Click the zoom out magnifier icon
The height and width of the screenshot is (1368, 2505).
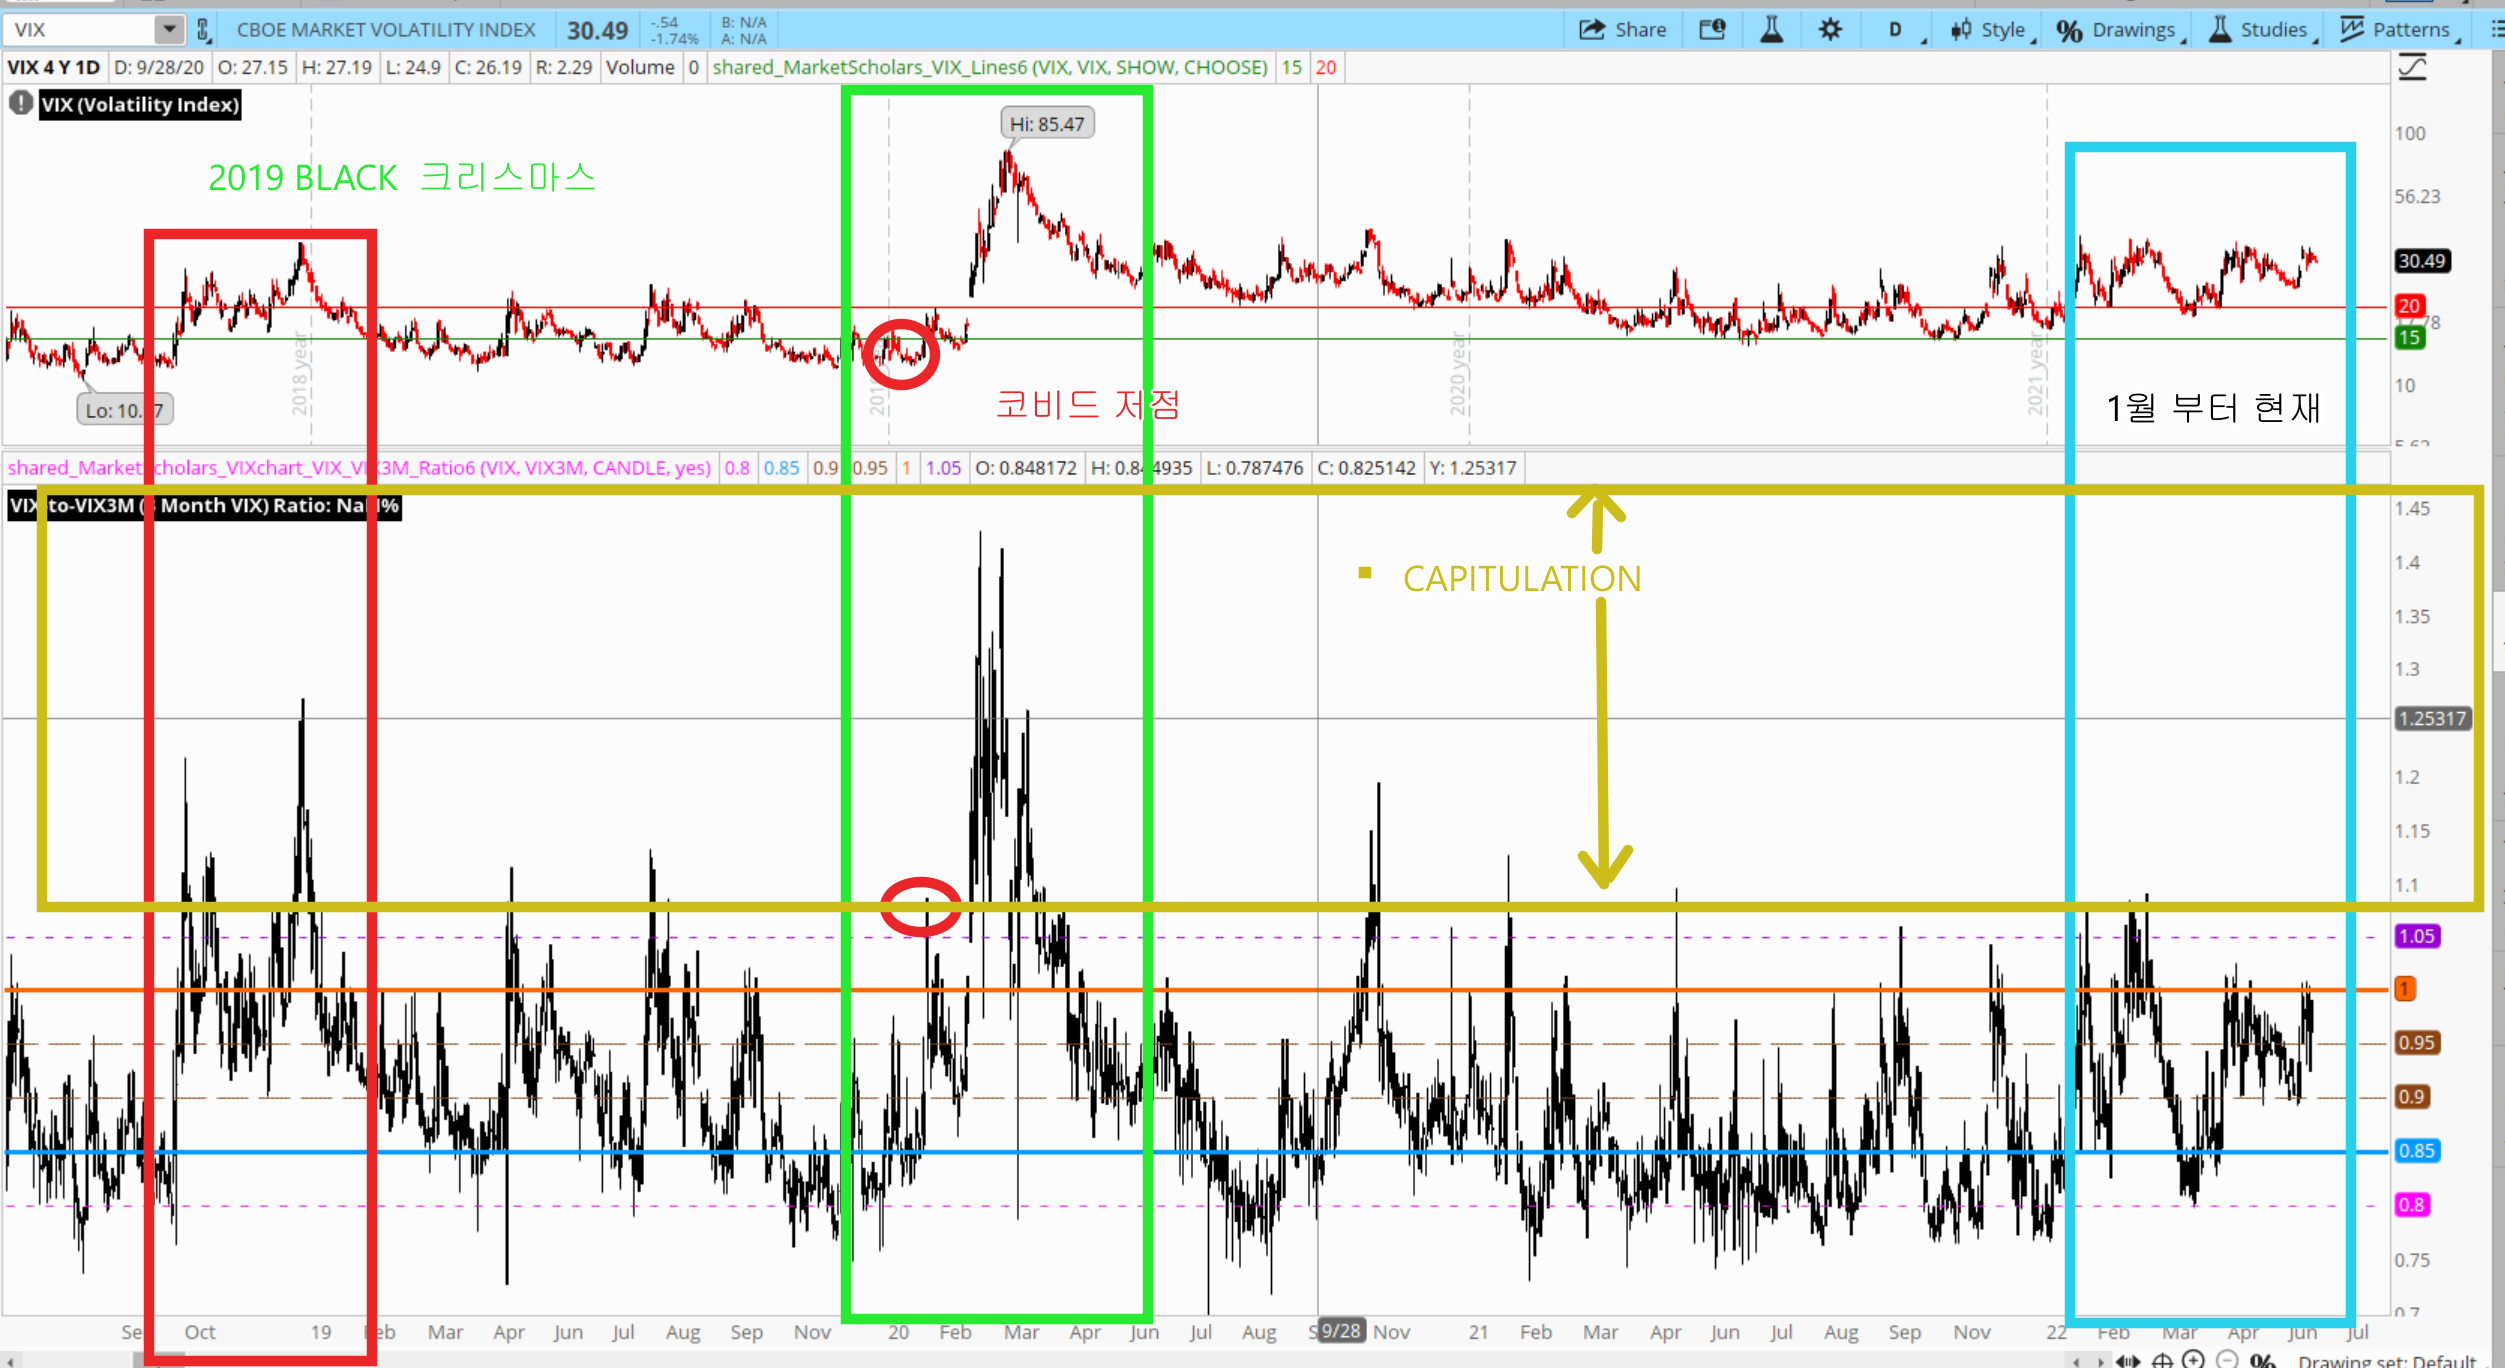tap(2227, 1359)
